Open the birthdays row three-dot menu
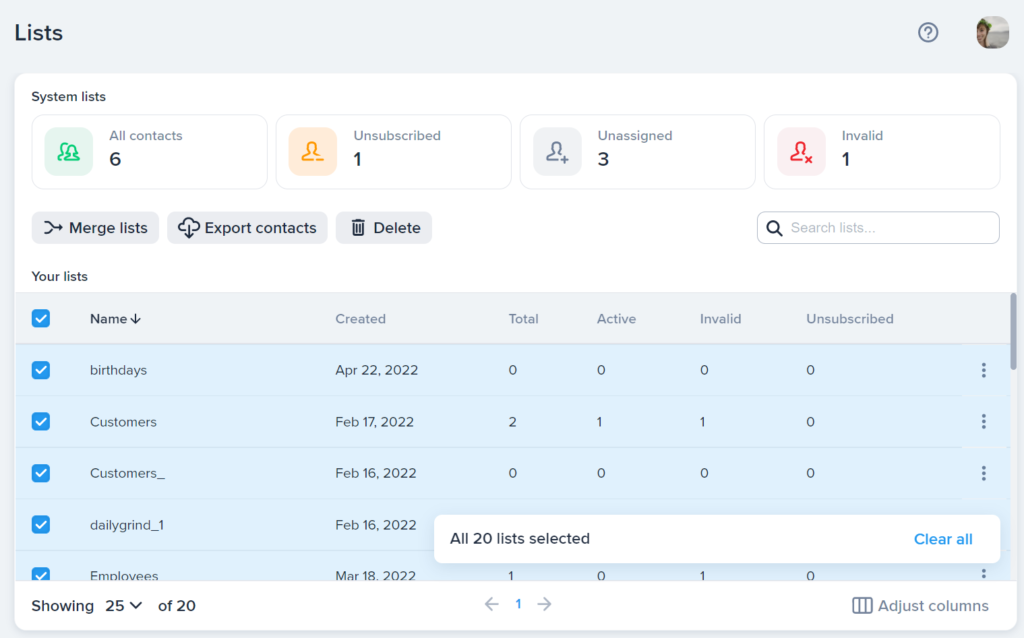The width and height of the screenshot is (1024, 638). [x=983, y=370]
